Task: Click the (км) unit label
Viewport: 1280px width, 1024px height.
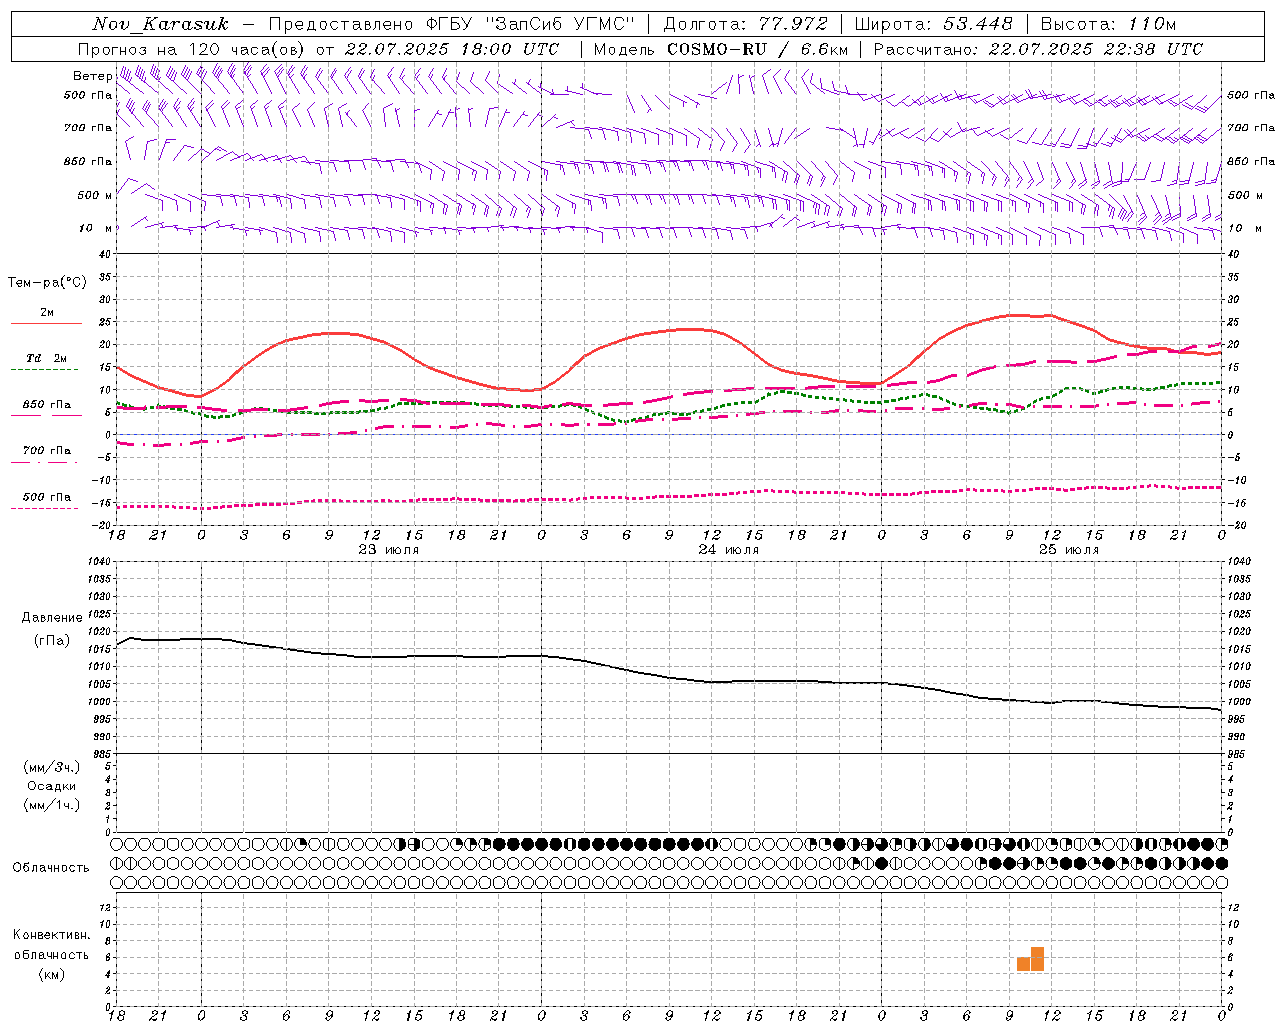Action: pyautogui.click(x=52, y=973)
